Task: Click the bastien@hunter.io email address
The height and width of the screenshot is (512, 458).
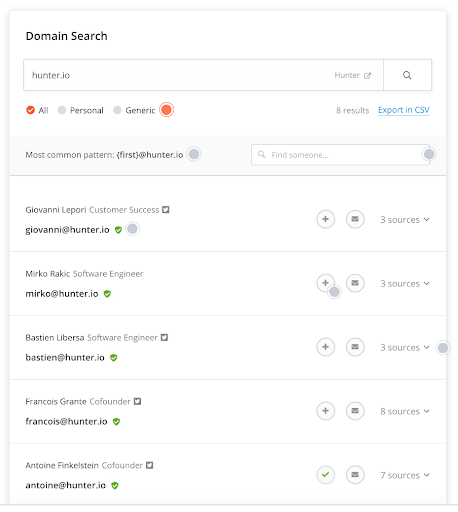Action: tap(65, 358)
